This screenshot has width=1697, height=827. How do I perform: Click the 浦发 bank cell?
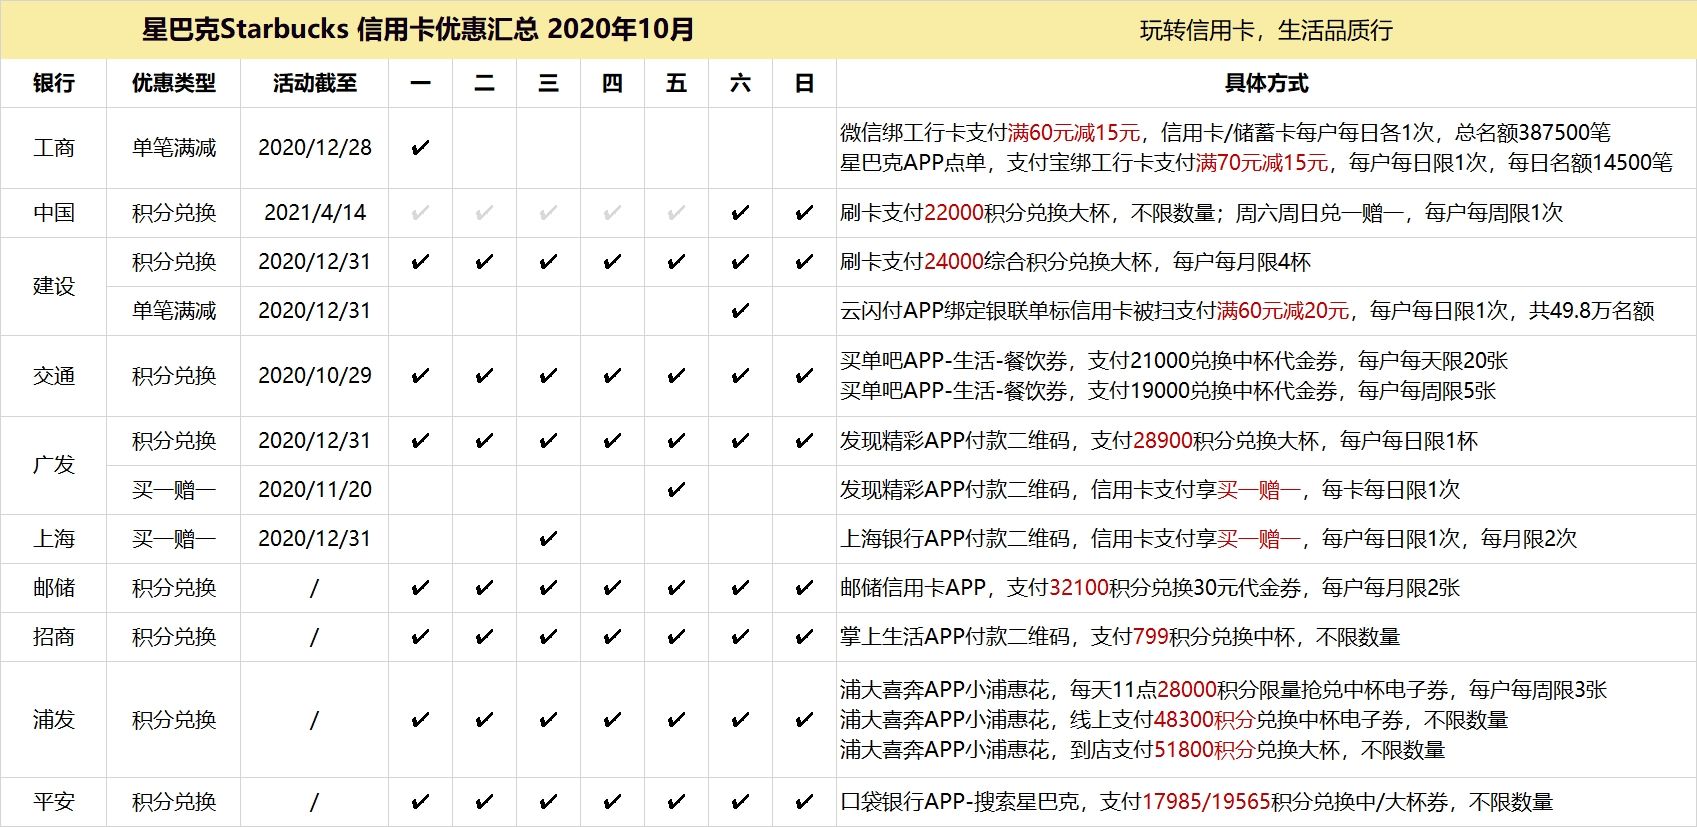point(54,720)
